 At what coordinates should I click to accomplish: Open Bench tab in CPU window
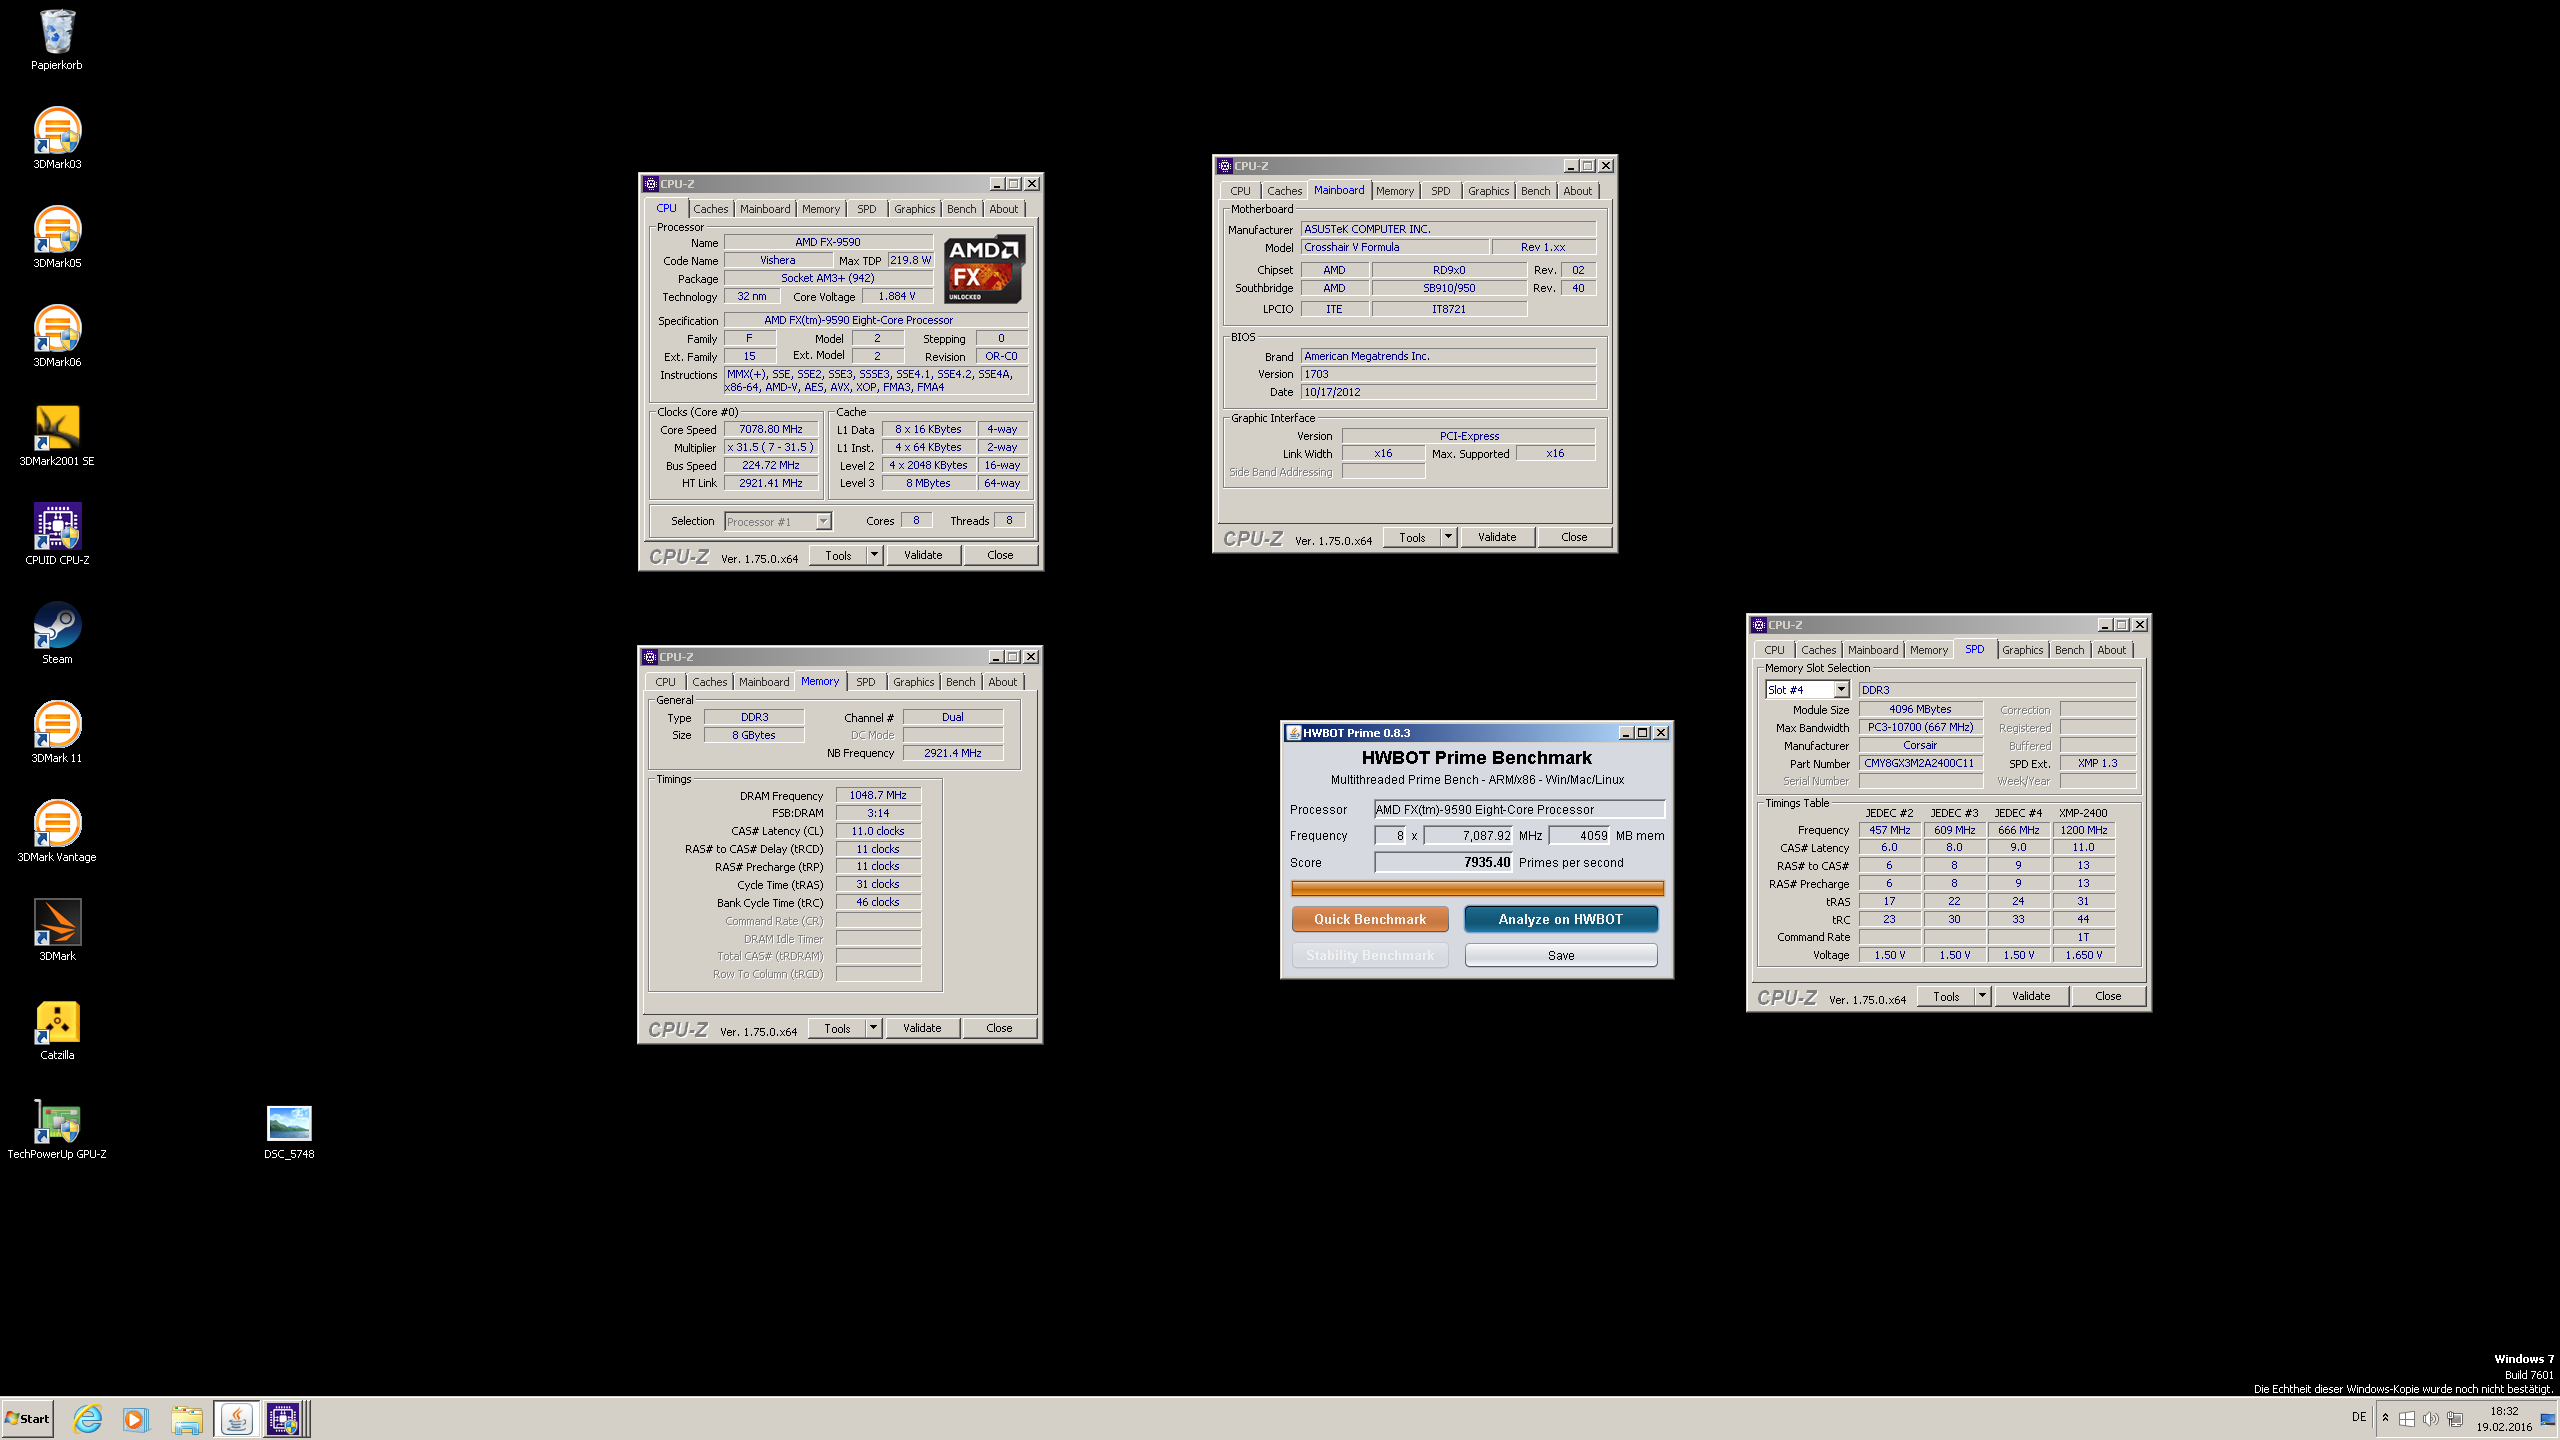click(x=962, y=209)
